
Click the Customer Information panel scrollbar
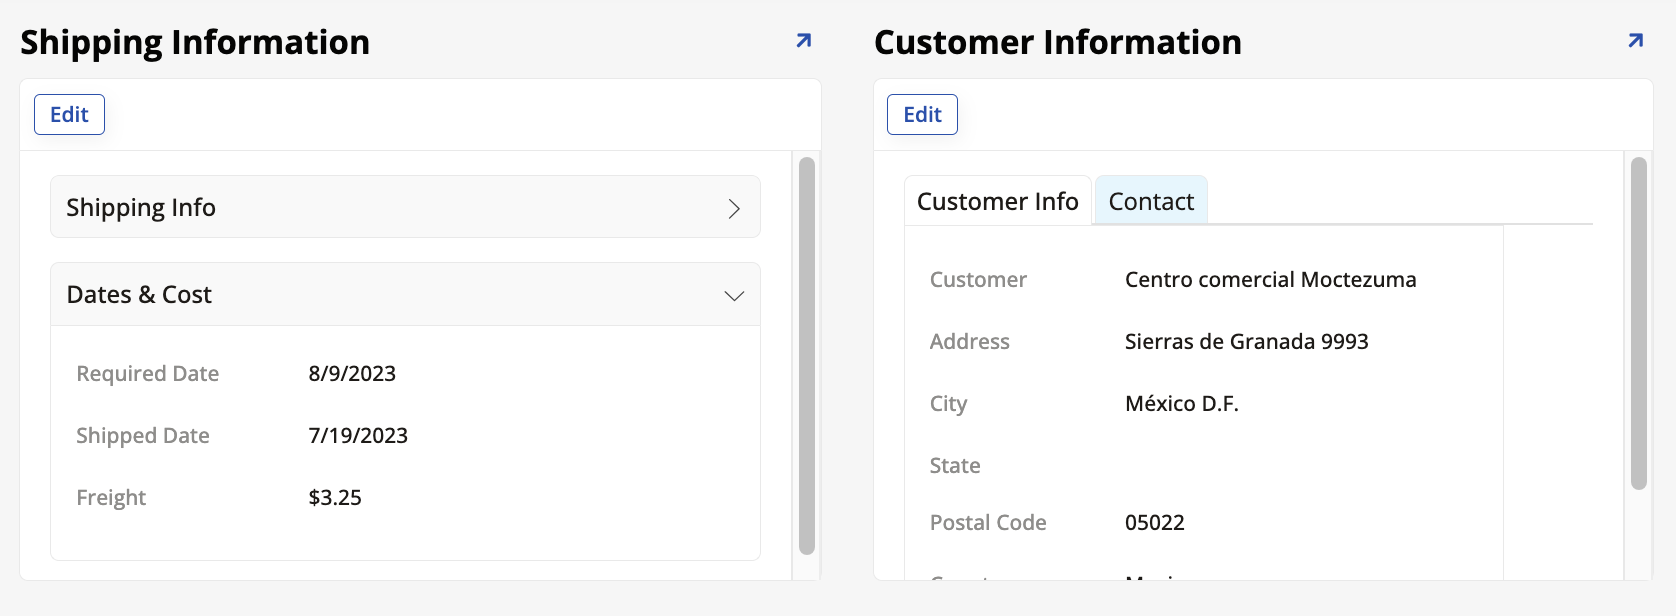tap(1638, 322)
